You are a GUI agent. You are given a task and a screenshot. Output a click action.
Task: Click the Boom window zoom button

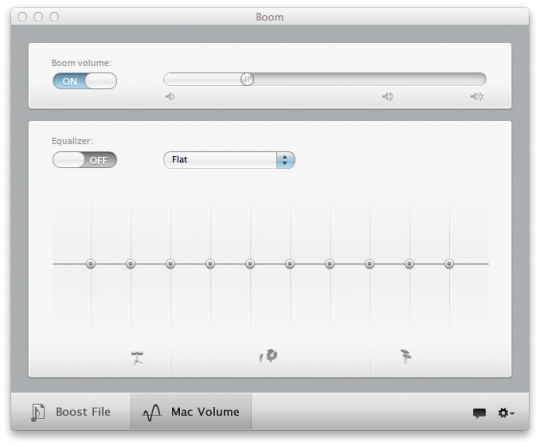[x=54, y=17]
